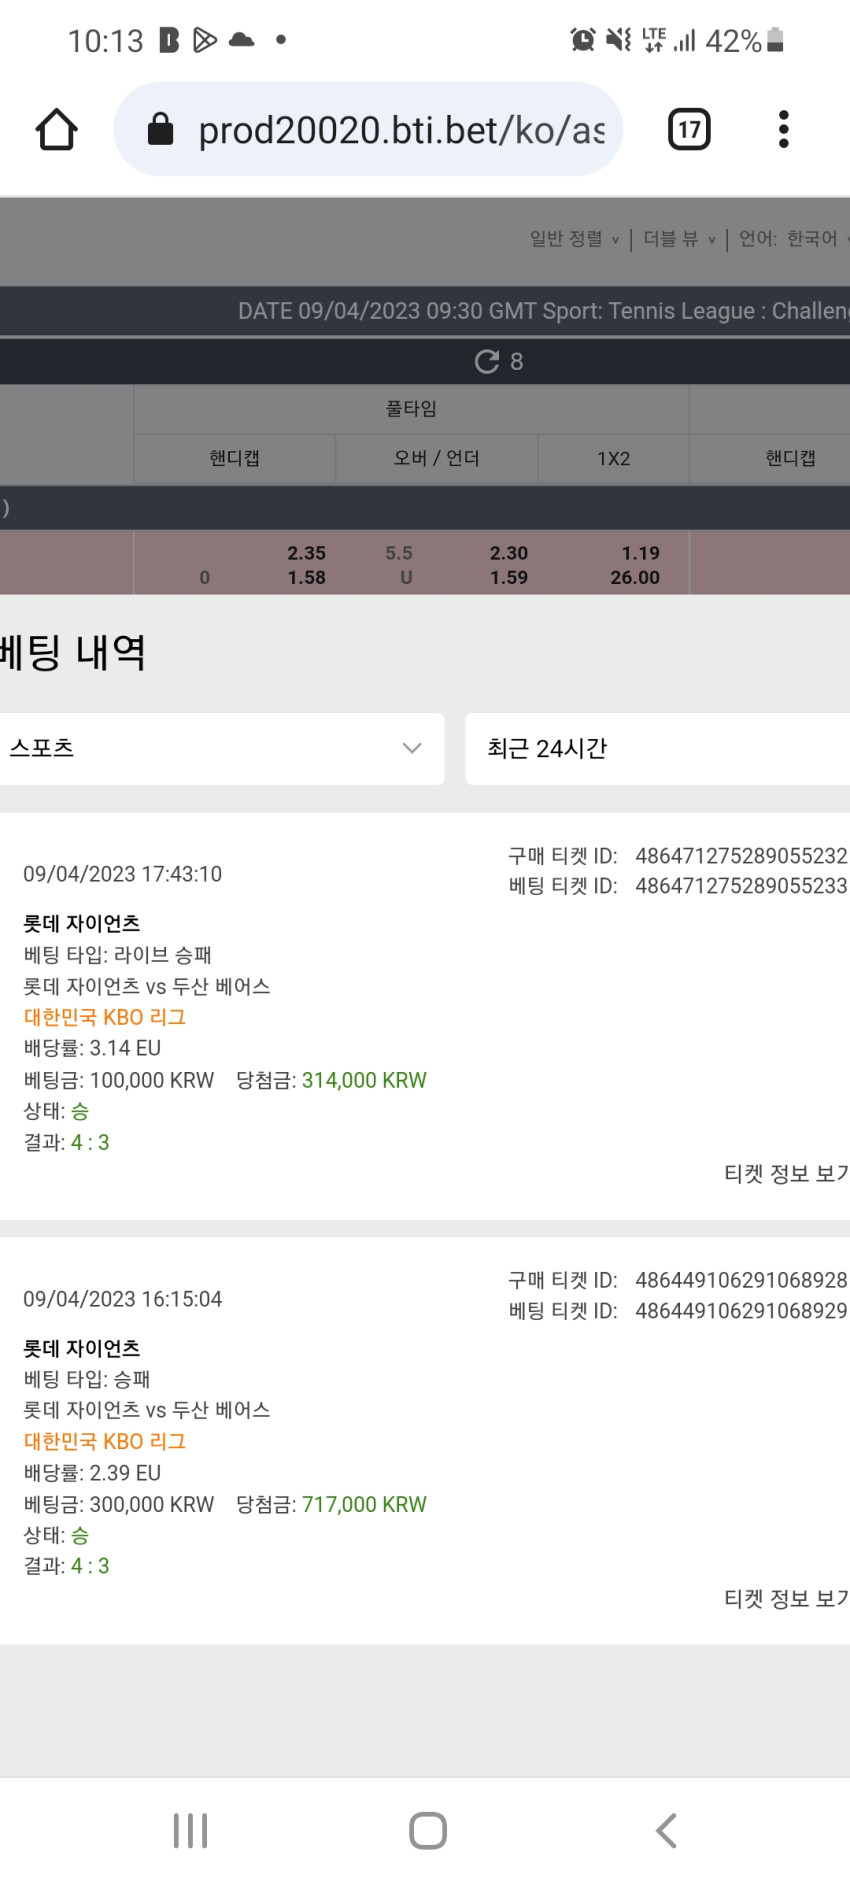The height and width of the screenshot is (1889, 850).
Task: Click handicap odds 1.58
Action: point(306,578)
